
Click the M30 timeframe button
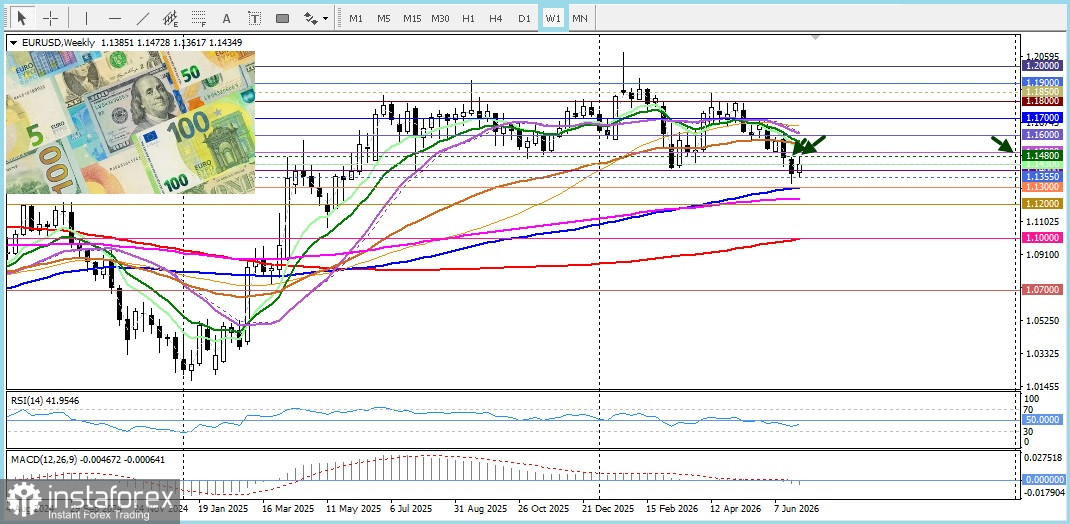click(x=439, y=18)
